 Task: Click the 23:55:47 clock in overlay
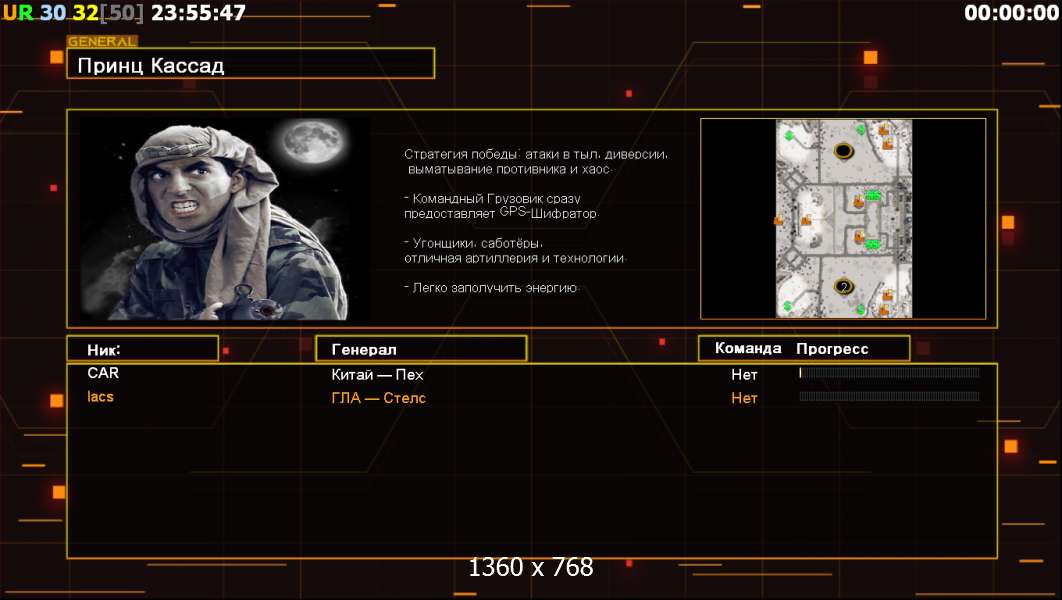[x=198, y=12]
